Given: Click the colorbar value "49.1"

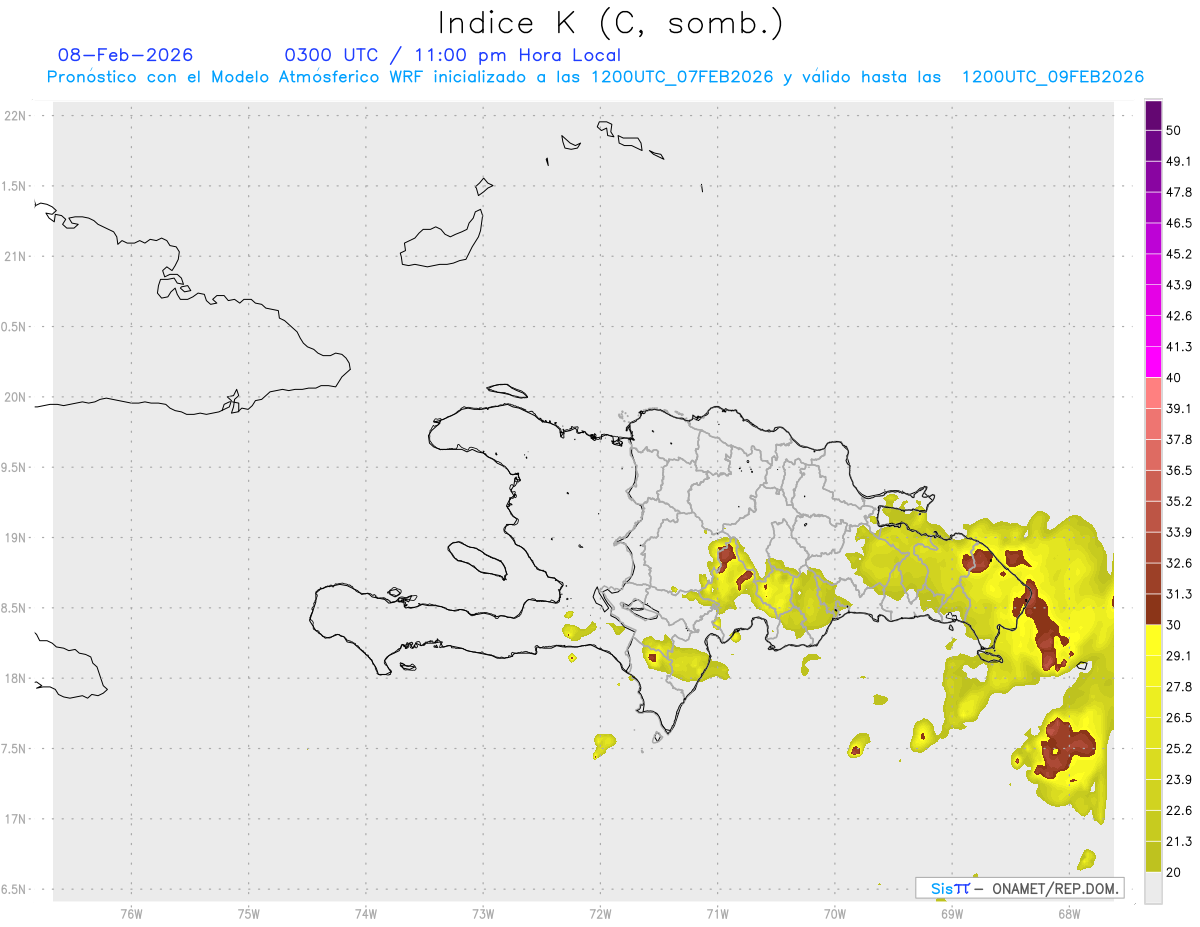Looking at the screenshot, I should click(x=1179, y=161).
